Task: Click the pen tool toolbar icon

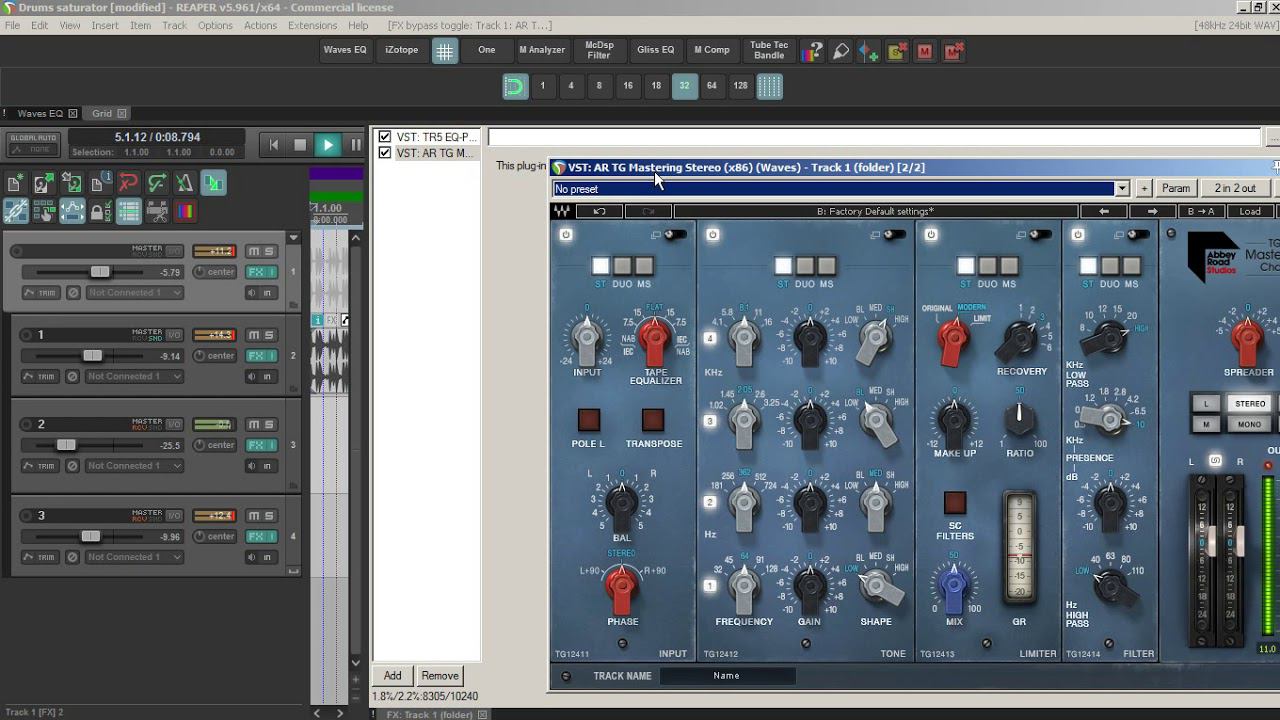Action: [x=841, y=51]
